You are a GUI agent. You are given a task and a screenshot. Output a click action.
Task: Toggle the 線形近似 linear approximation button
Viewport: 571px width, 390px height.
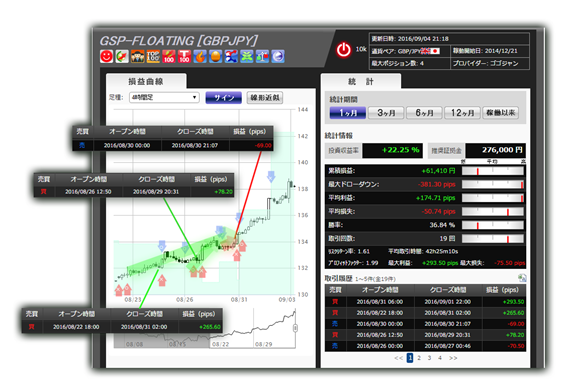265,98
